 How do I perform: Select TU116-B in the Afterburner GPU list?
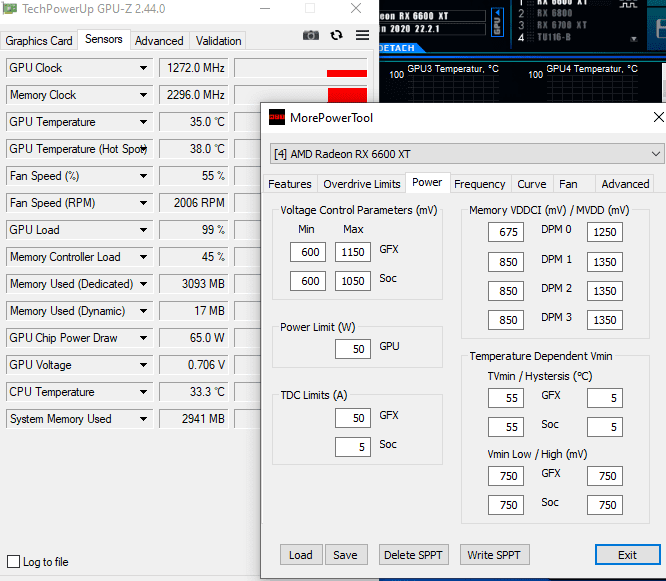553,37
